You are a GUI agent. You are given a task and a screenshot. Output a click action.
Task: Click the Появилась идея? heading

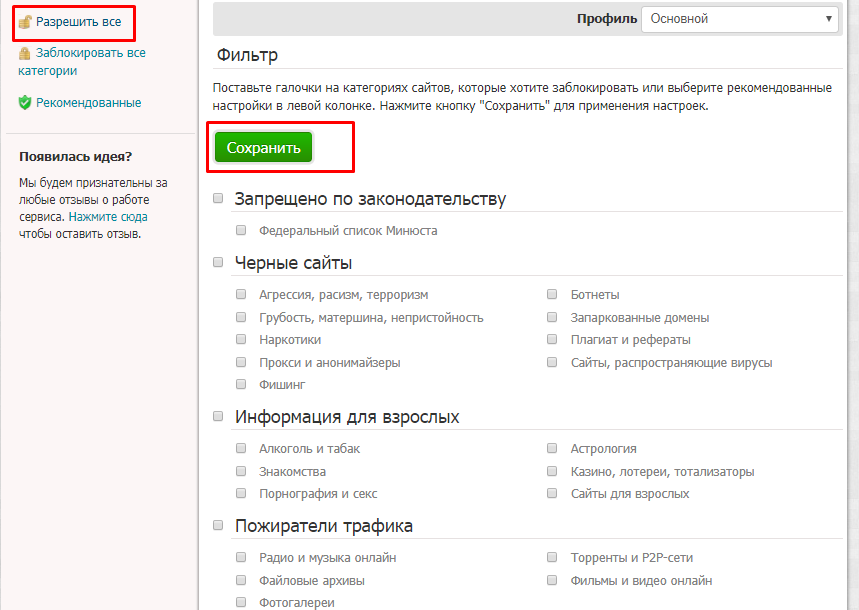[x=76, y=157]
